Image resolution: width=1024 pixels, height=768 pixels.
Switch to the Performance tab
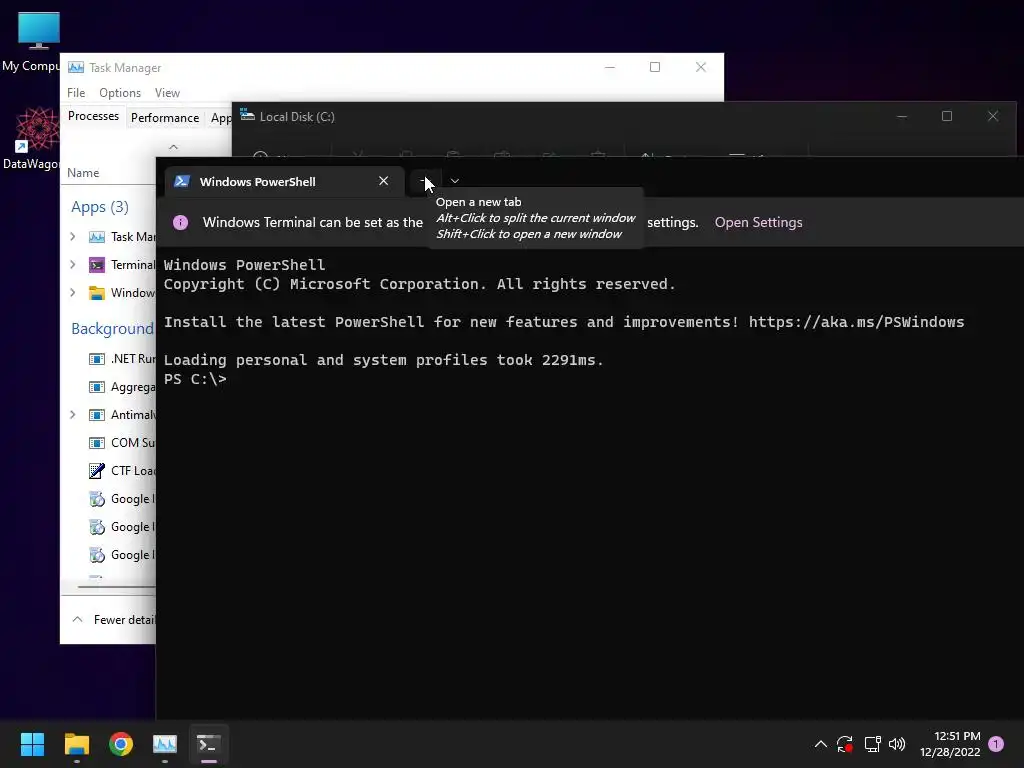(x=165, y=118)
